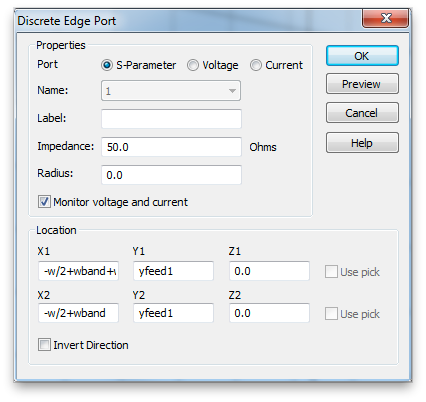
Task: Click the Impedance field showing 50.0
Action: pyautogui.click(x=171, y=147)
